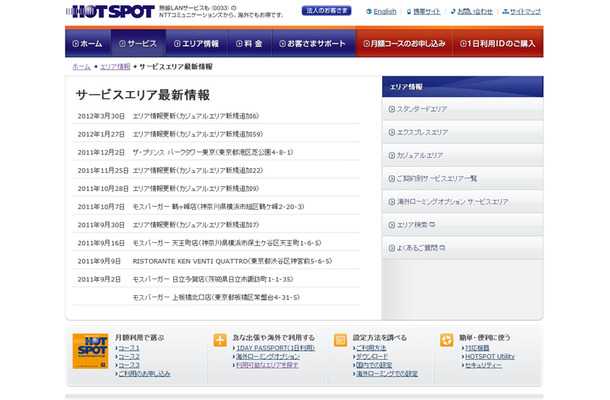Click モスバーガー 天王町店 entry

click(227, 243)
